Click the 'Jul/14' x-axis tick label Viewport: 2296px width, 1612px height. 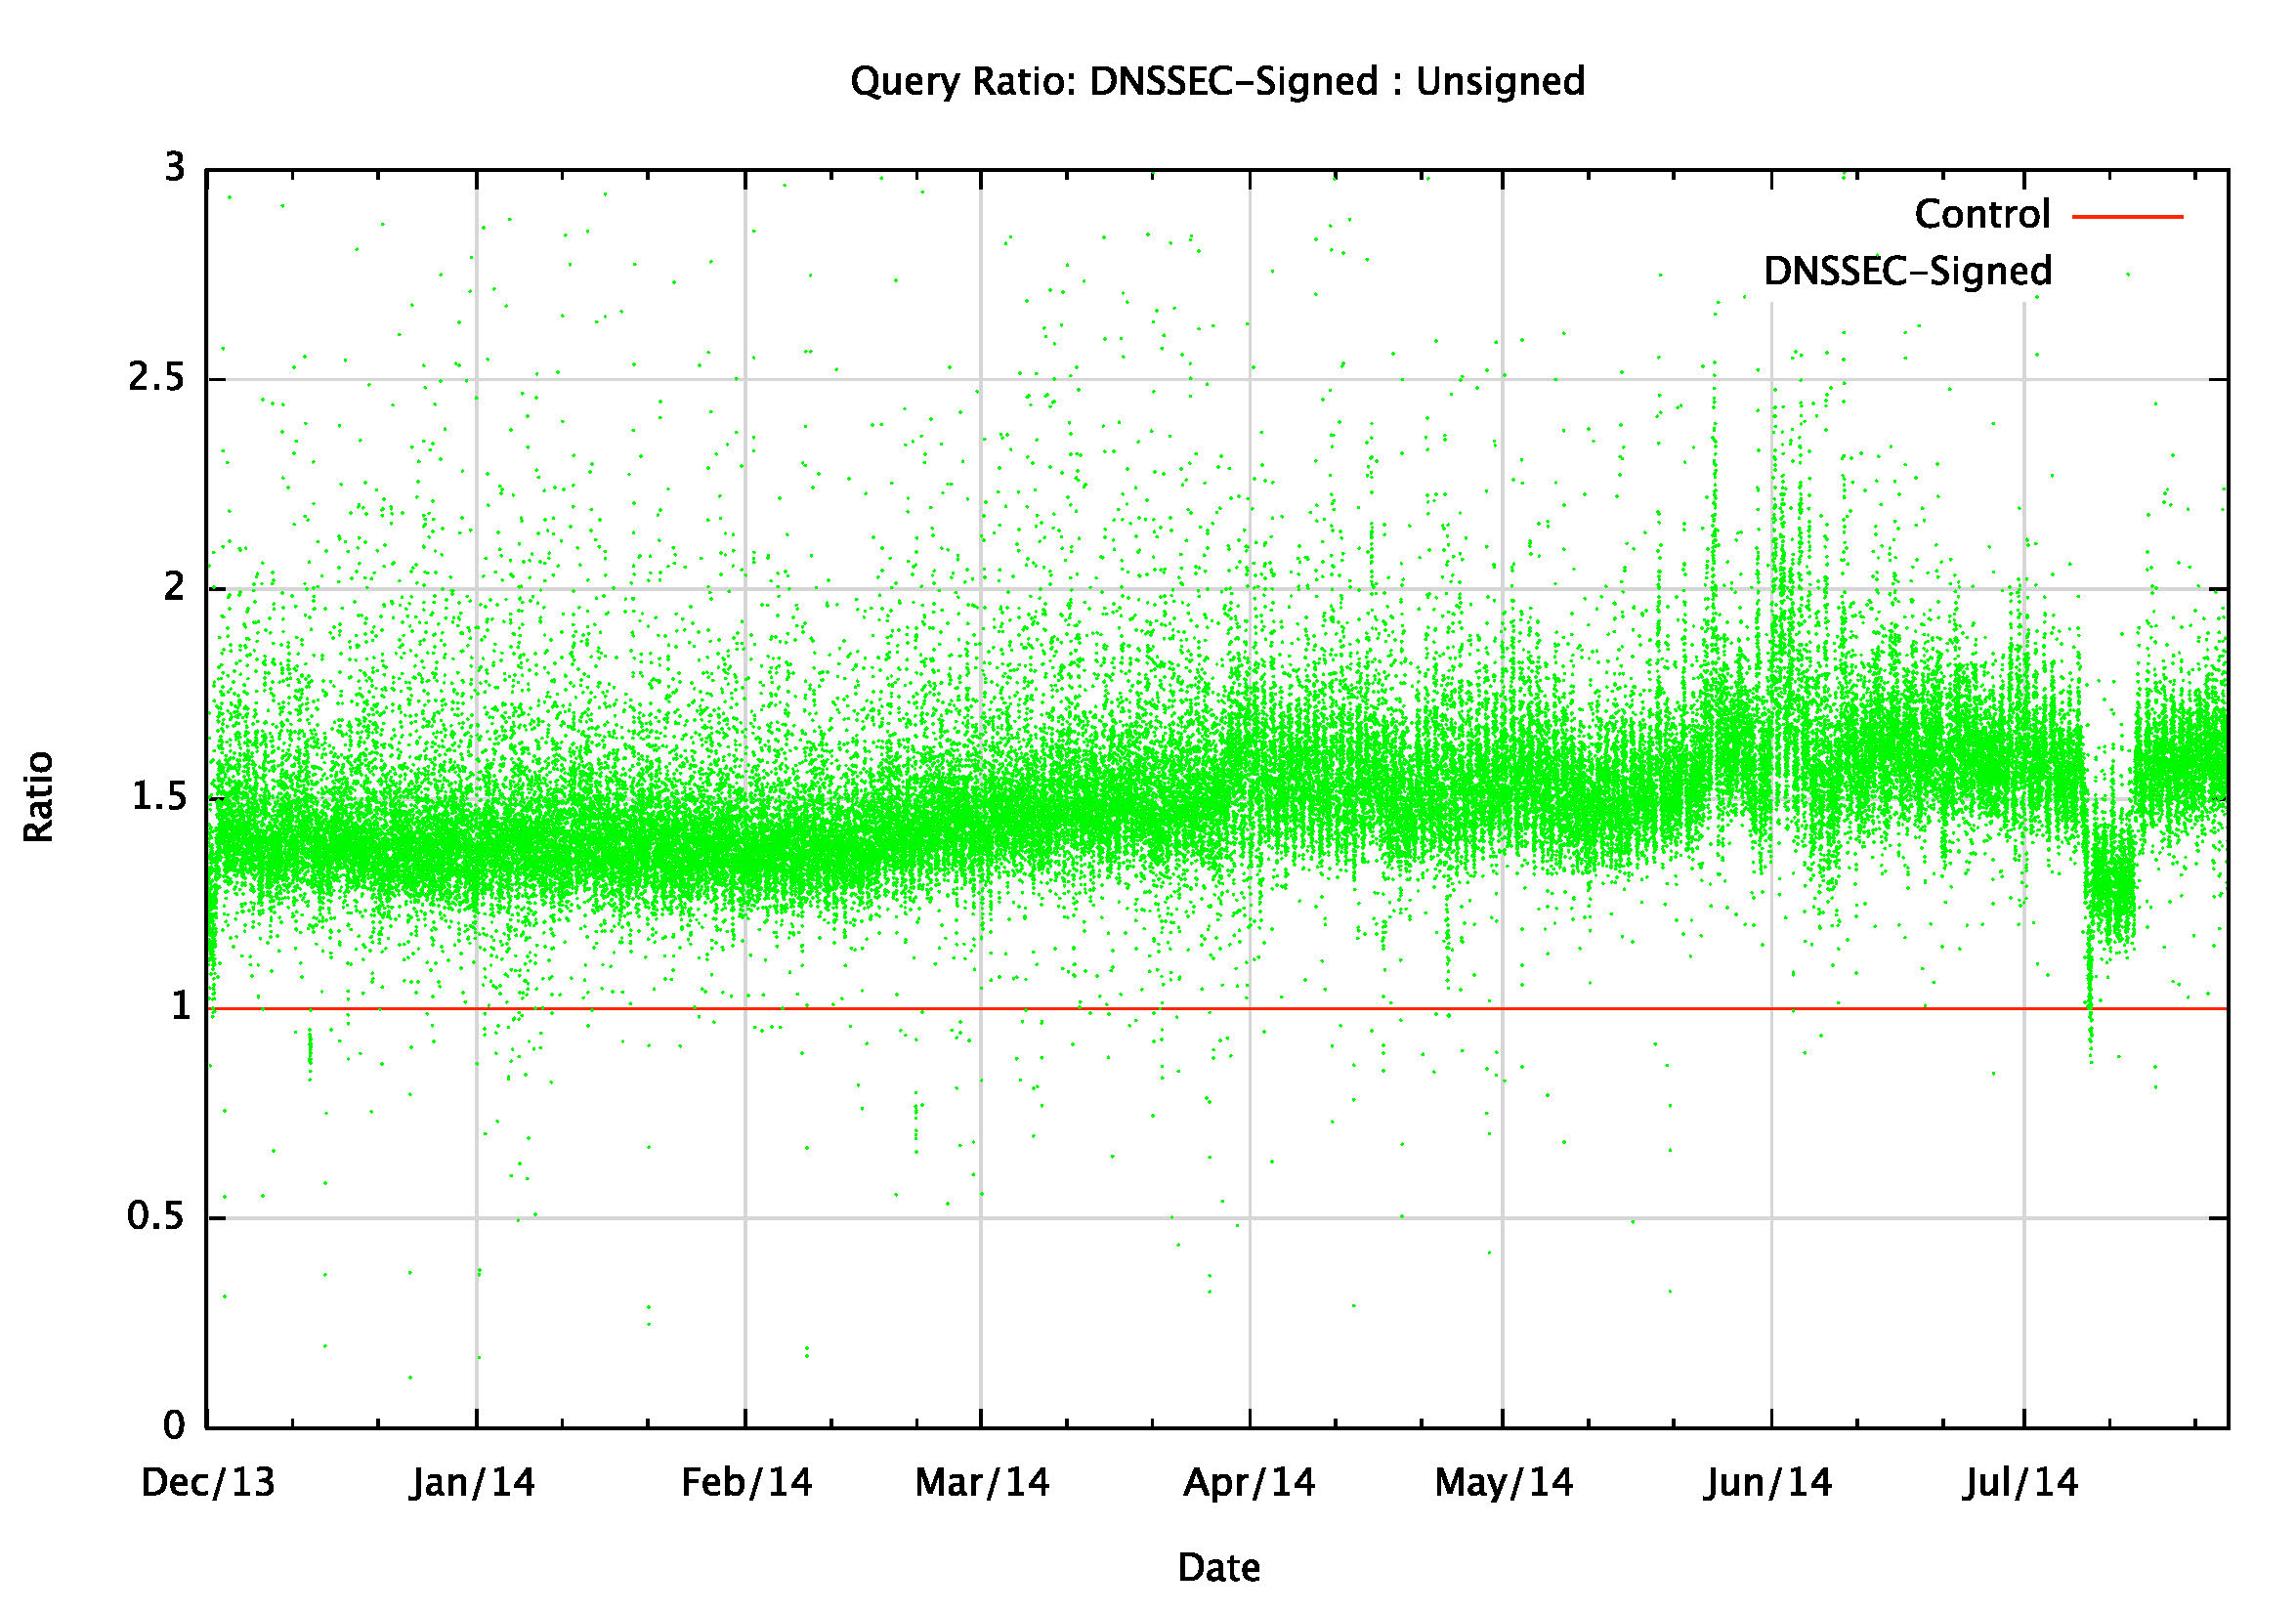pyautogui.click(x=2020, y=1482)
